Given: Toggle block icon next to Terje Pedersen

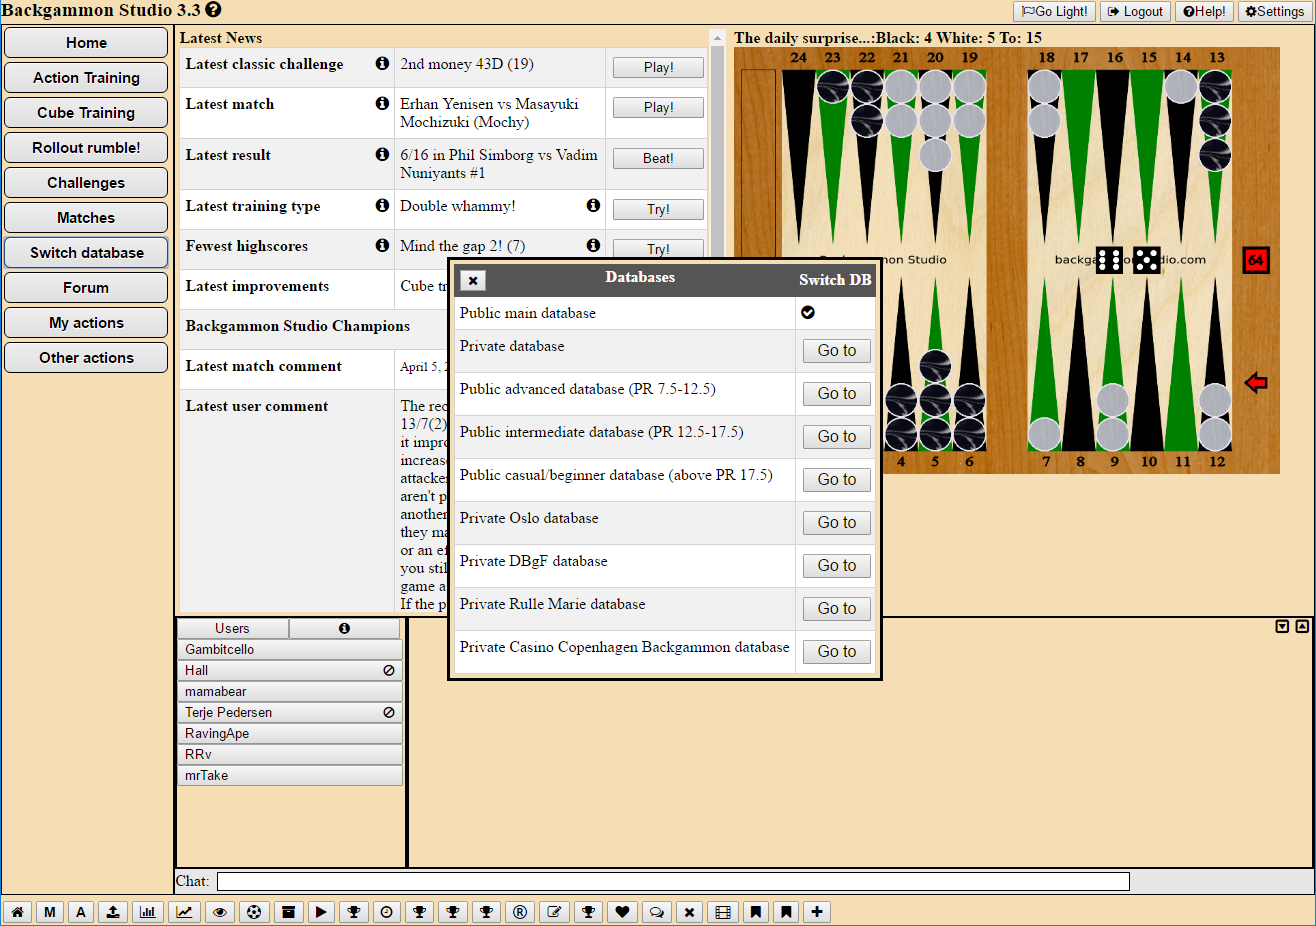Looking at the screenshot, I should click(389, 713).
